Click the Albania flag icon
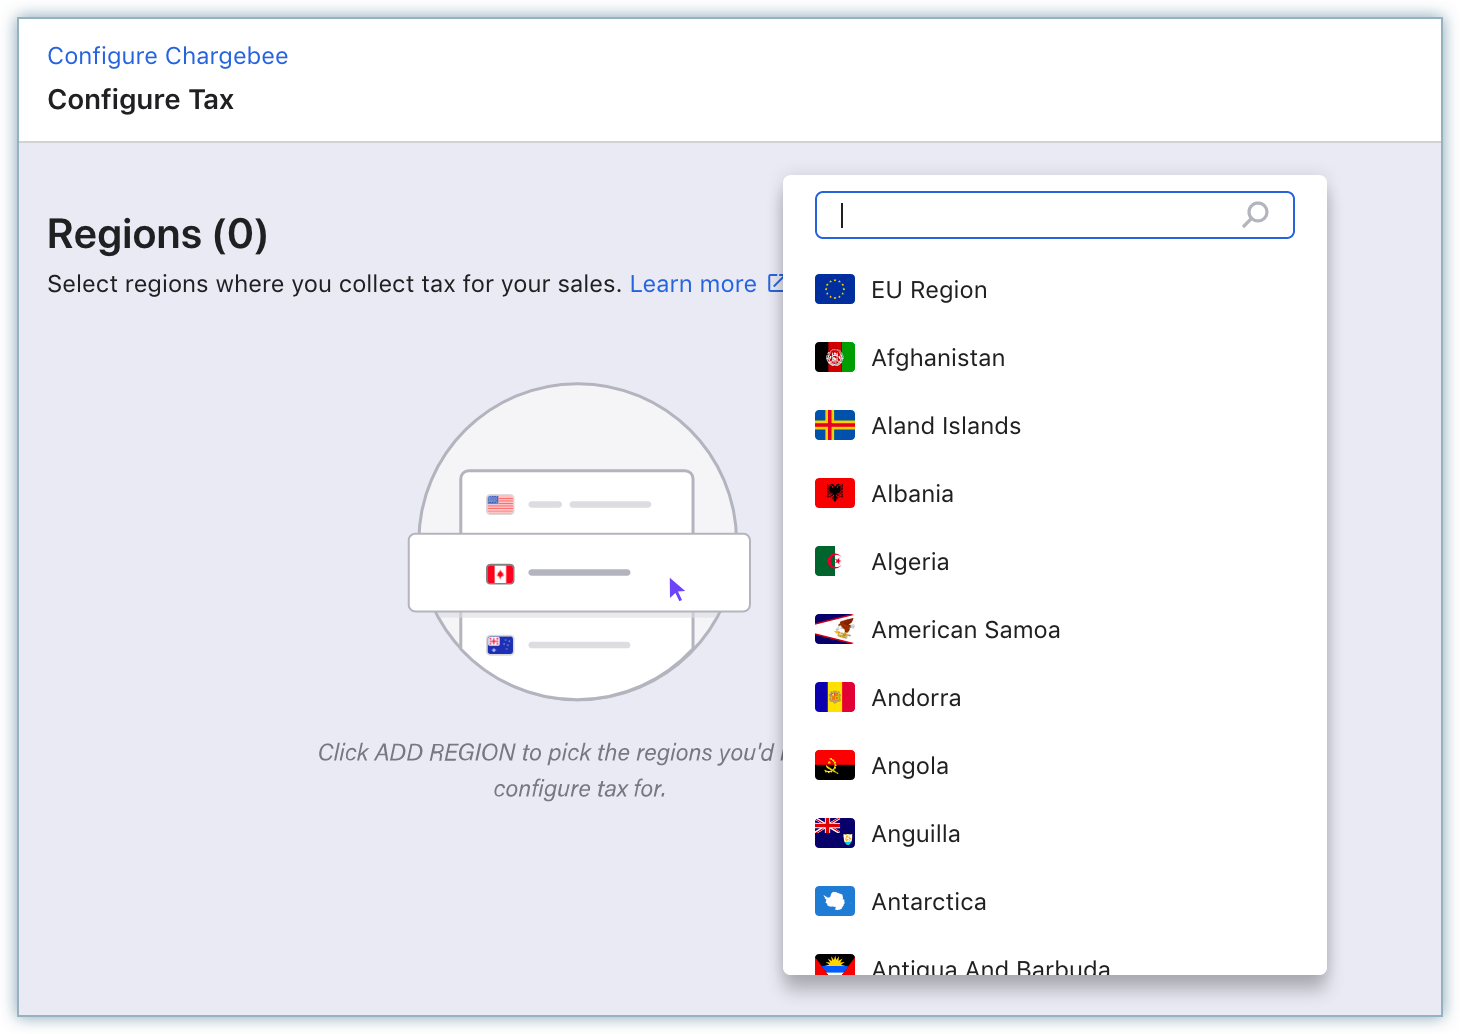 (x=834, y=493)
